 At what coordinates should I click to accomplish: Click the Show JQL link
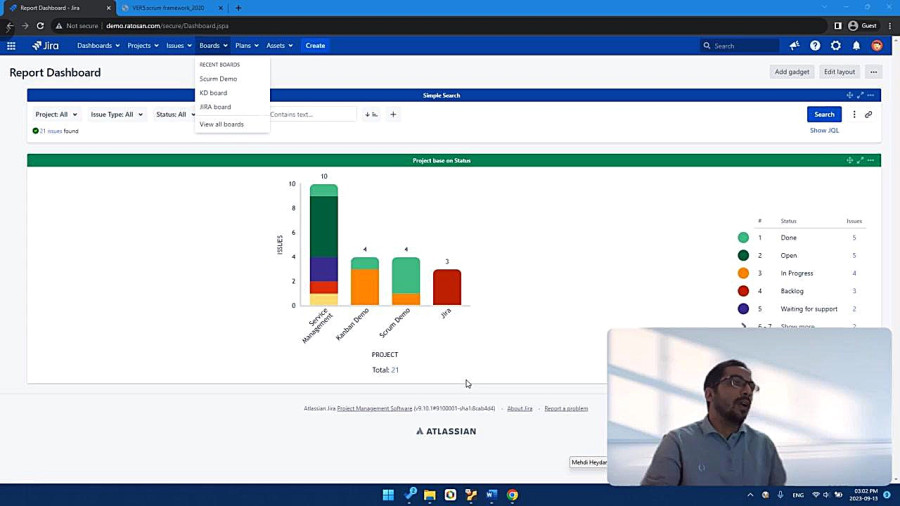824,131
